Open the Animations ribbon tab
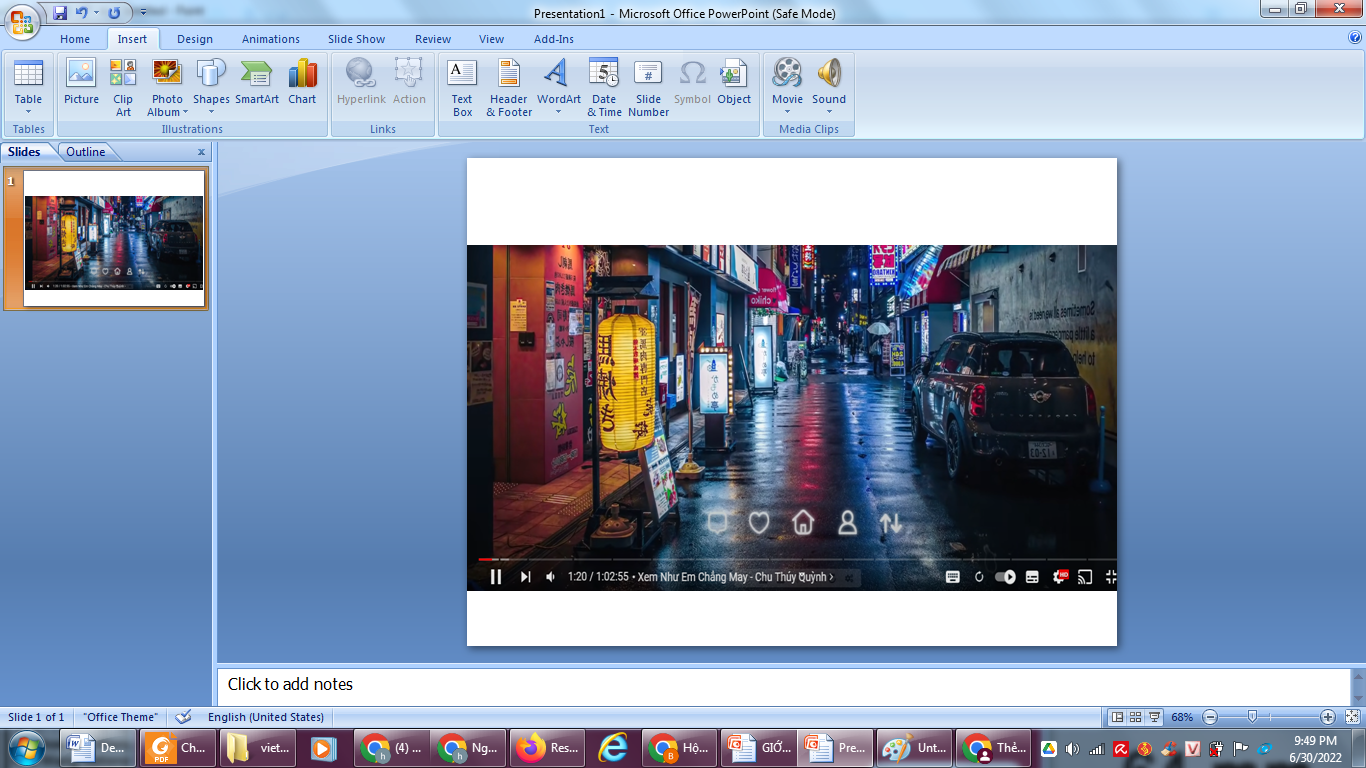Image resolution: width=1366 pixels, height=768 pixels. (271, 39)
